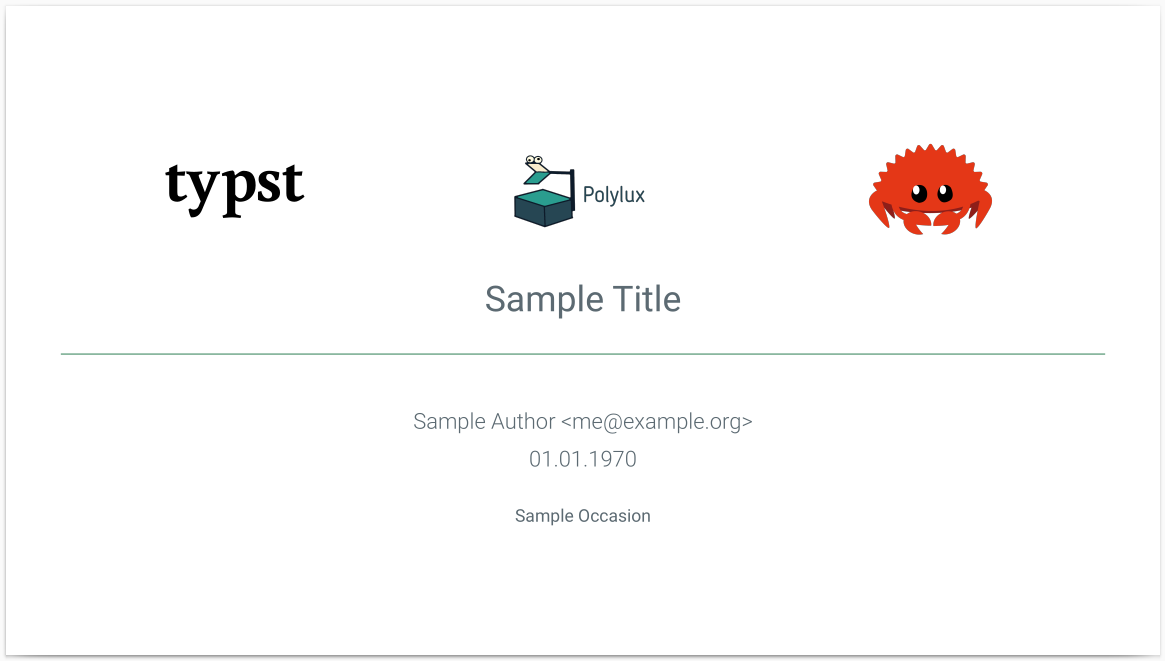Click the green horizontal divider line
The width and height of the screenshot is (1165, 661).
click(x=583, y=354)
